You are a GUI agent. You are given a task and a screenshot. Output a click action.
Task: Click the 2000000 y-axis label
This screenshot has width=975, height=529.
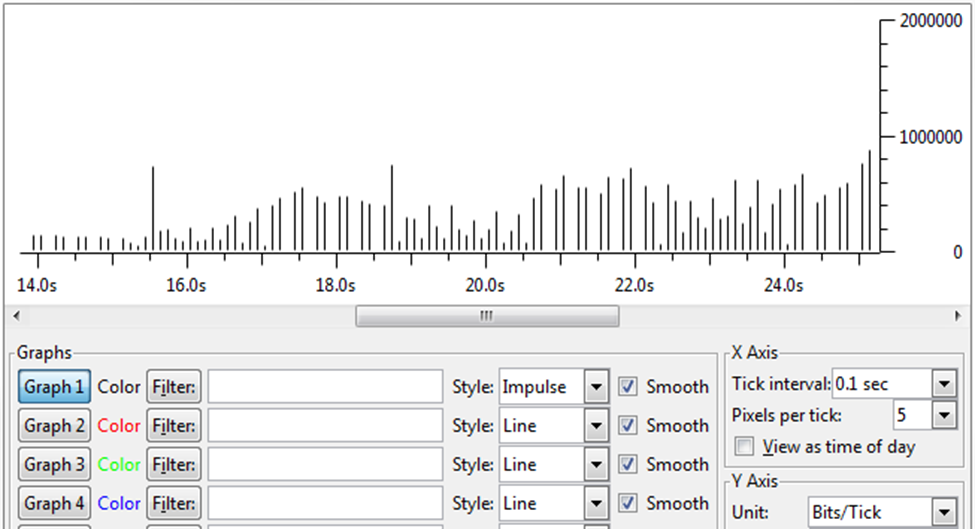931,21
